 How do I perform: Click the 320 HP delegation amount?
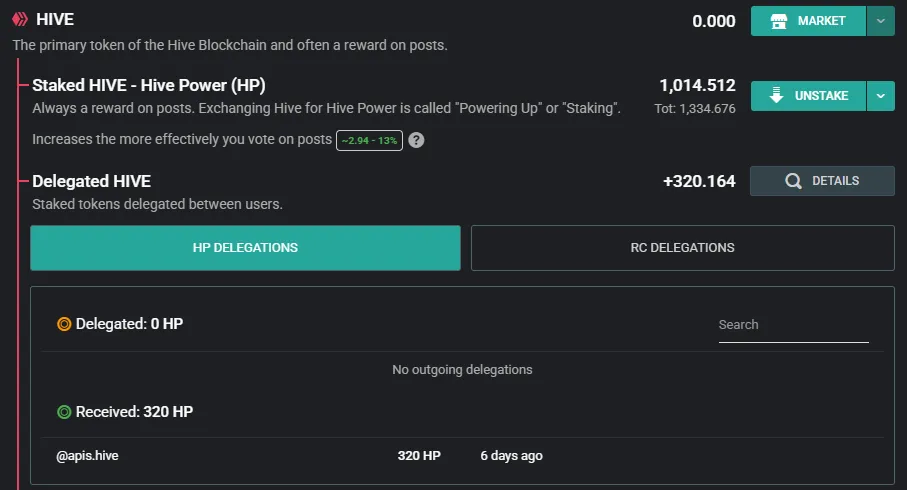(419, 456)
